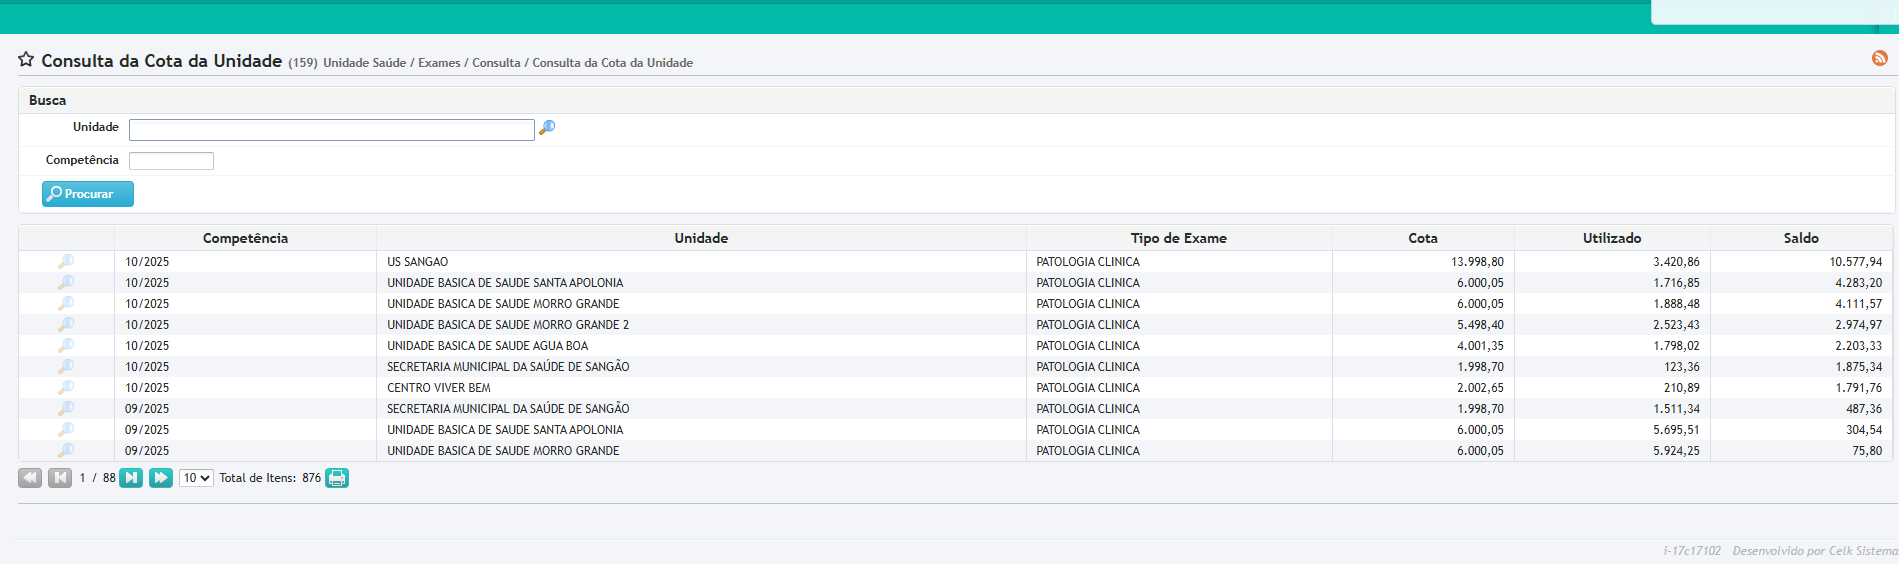Open details for MORRO GRANDE 2 row
The height and width of the screenshot is (564, 1899).
coord(66,325)
